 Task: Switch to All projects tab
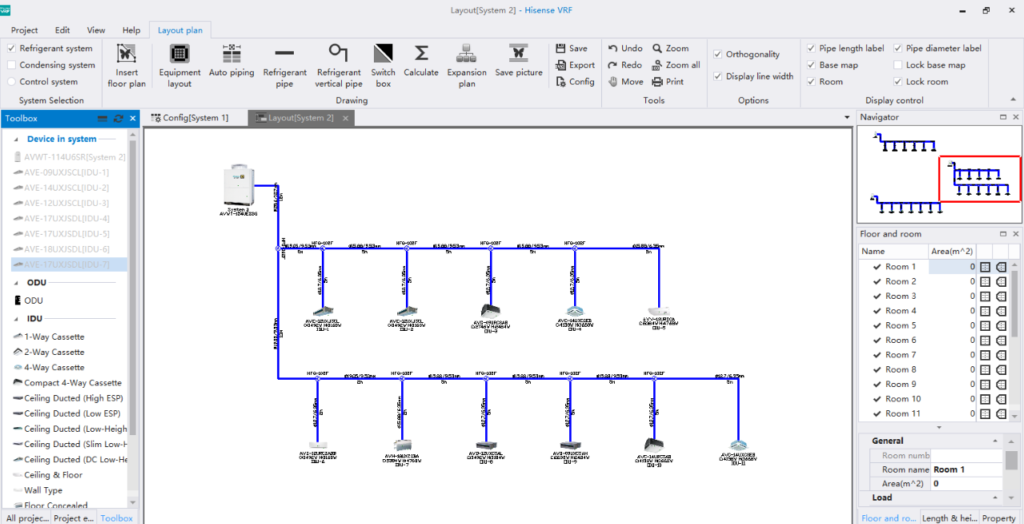[27, 518]
